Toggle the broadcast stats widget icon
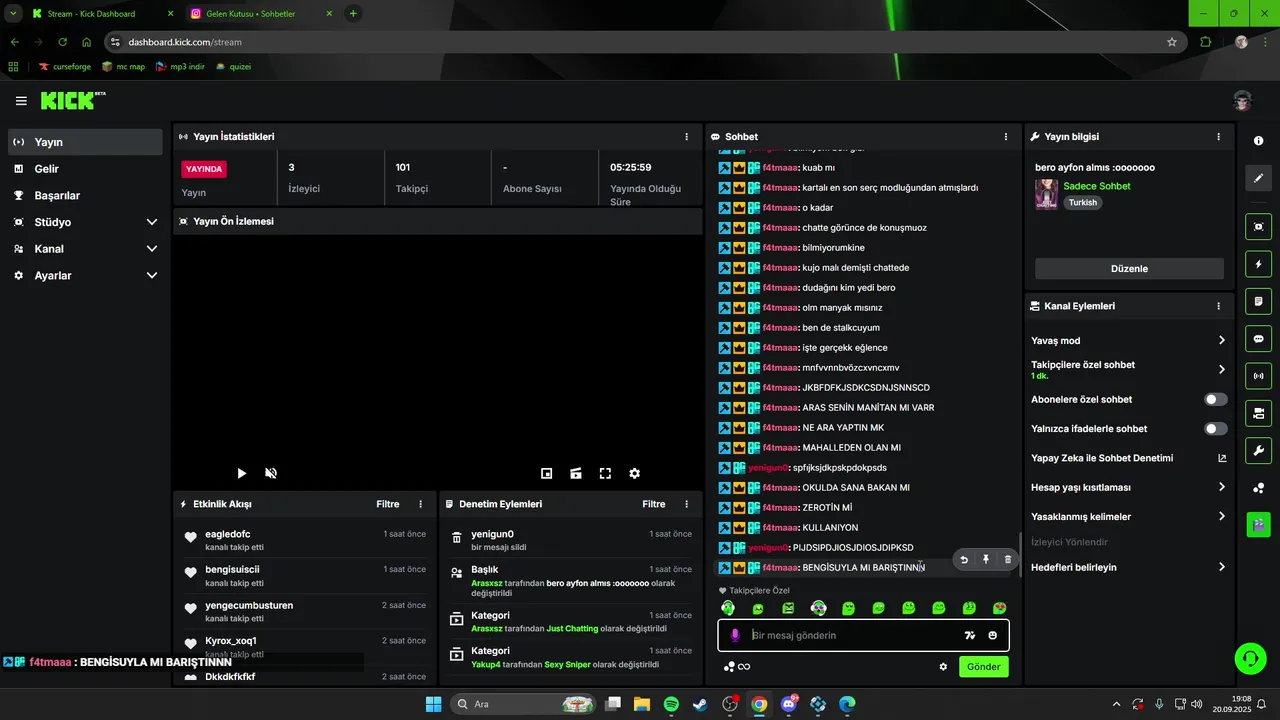Image resolution: width=1280 pixels, height=720 pixels. pyautogui.click(x=1259, y=376)
